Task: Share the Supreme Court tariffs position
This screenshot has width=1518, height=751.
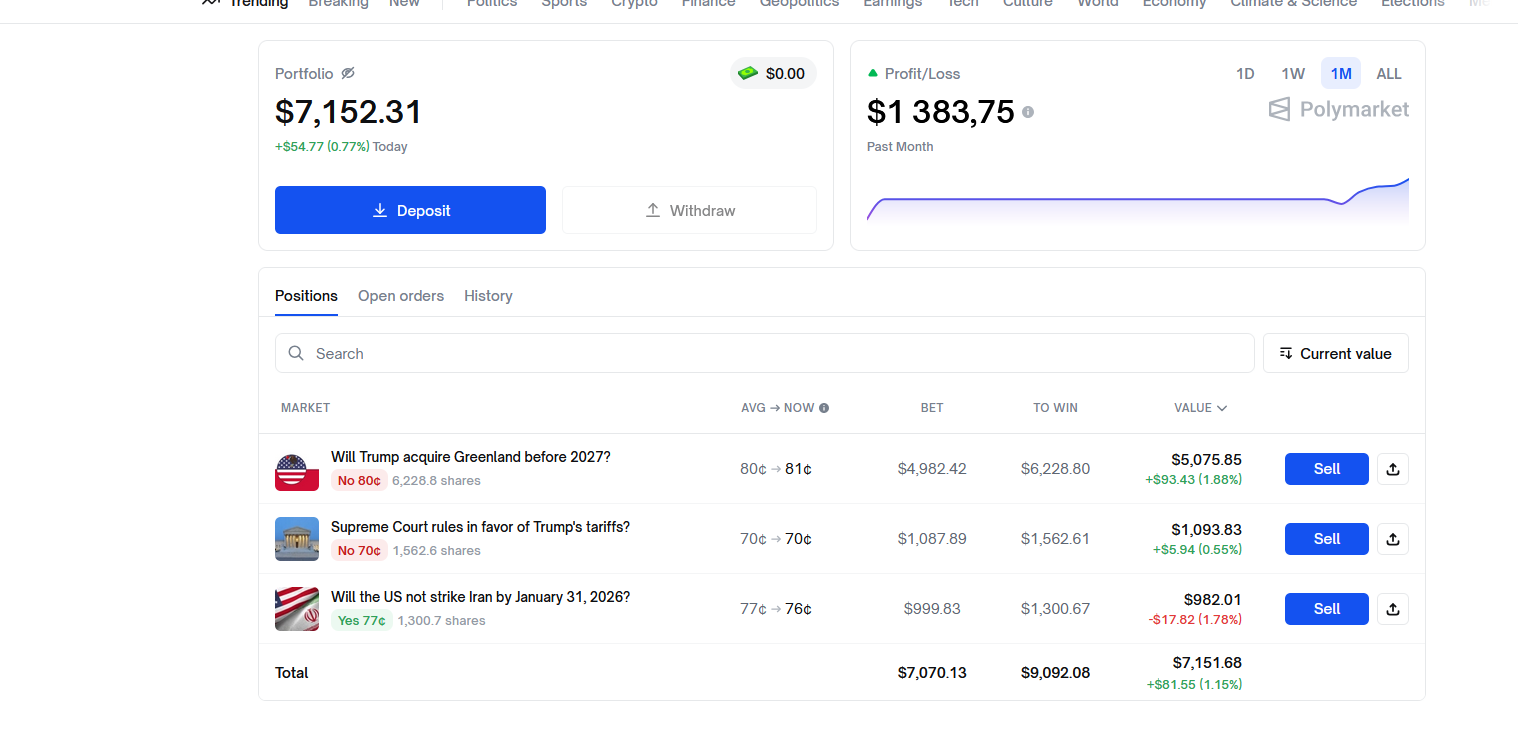Action: point(1393,539)
